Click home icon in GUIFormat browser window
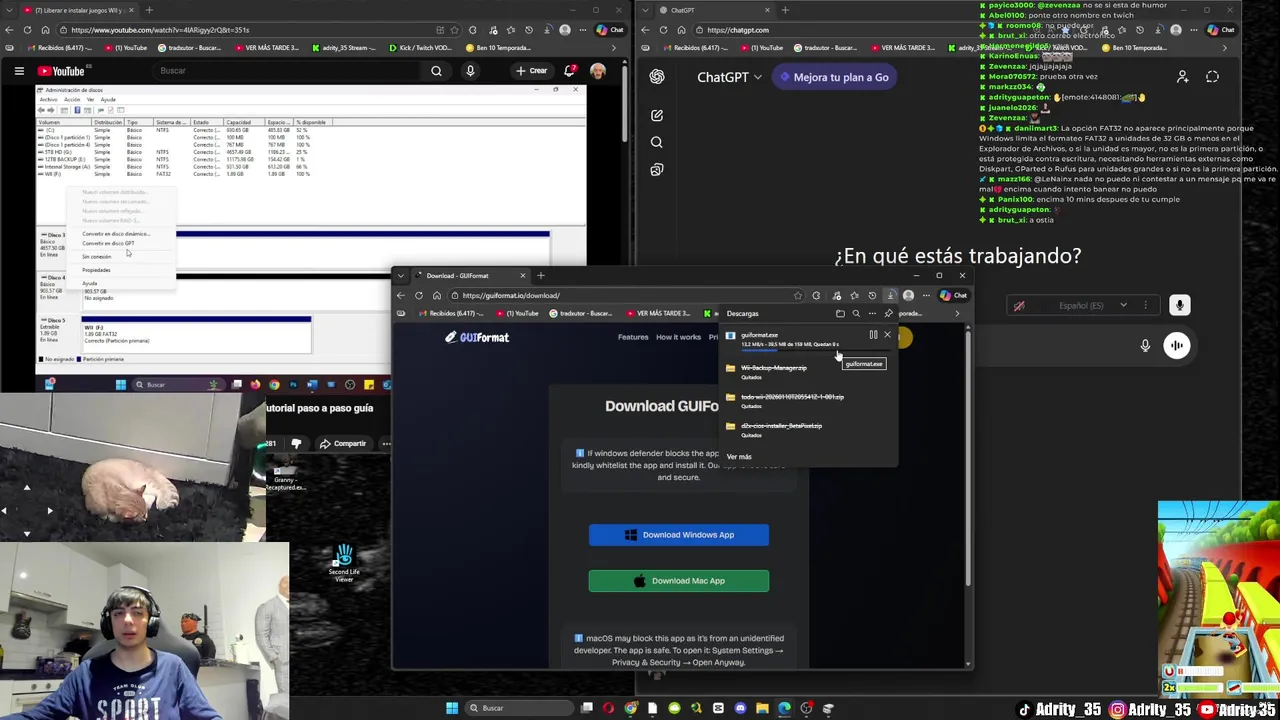This screenshot has width=1280, height=720. pos(437,296)
